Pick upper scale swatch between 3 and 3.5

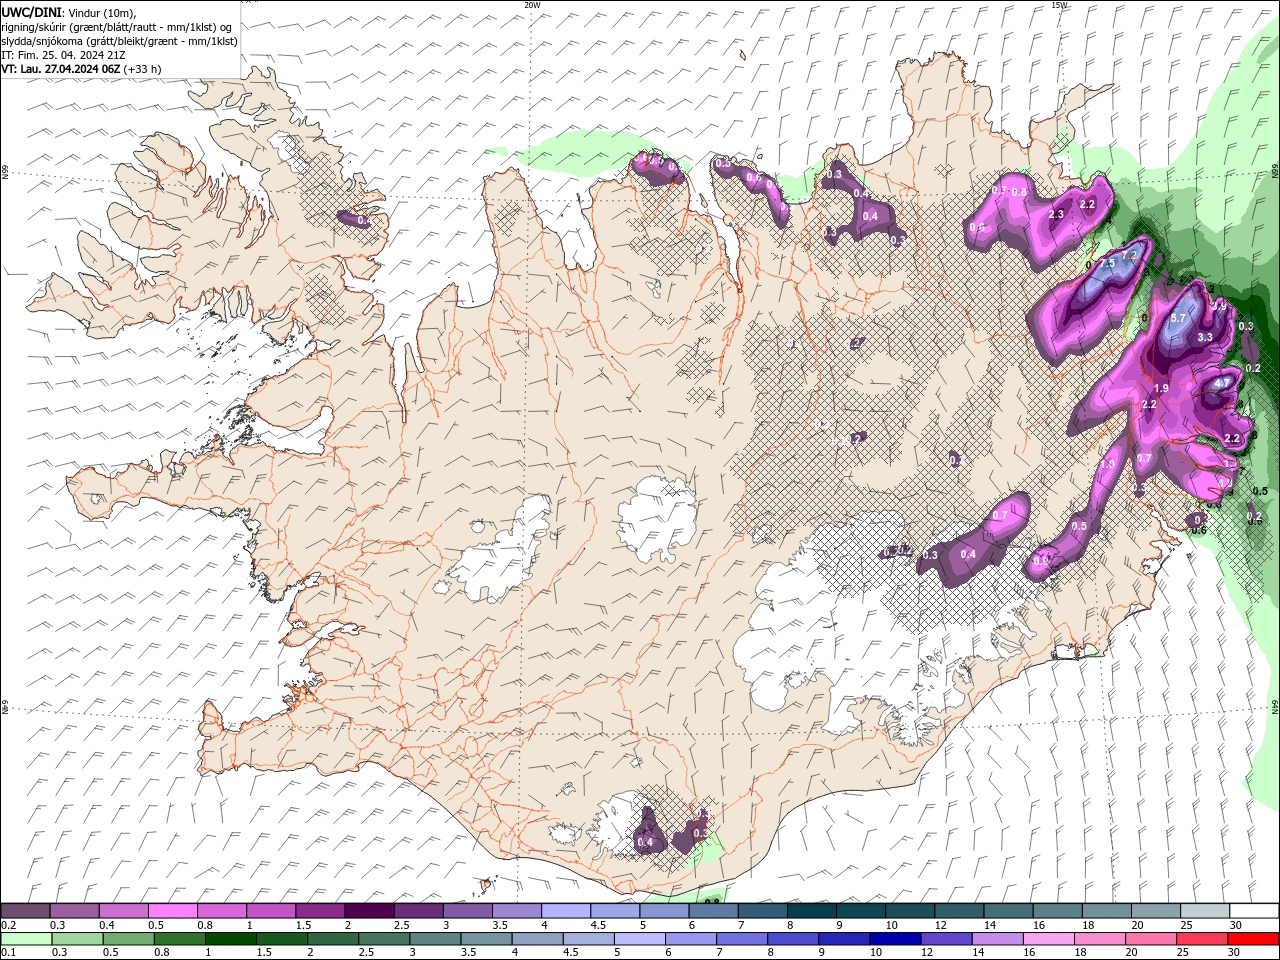467,911
